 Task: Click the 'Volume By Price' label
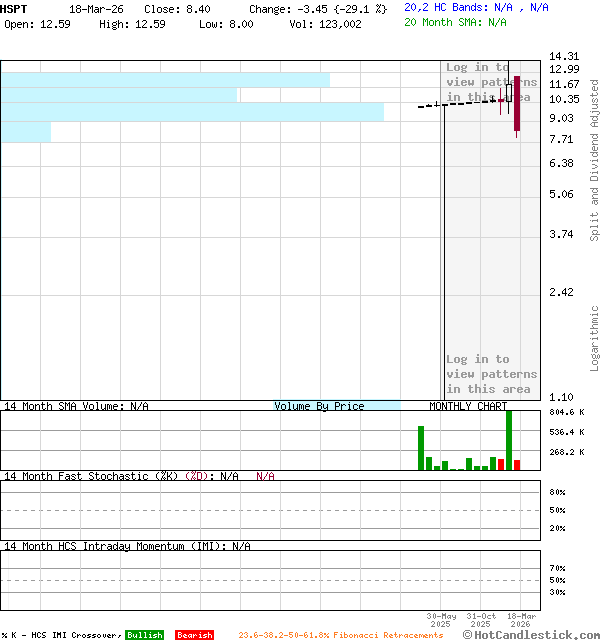pyautogui.click(x=319, y=406)
